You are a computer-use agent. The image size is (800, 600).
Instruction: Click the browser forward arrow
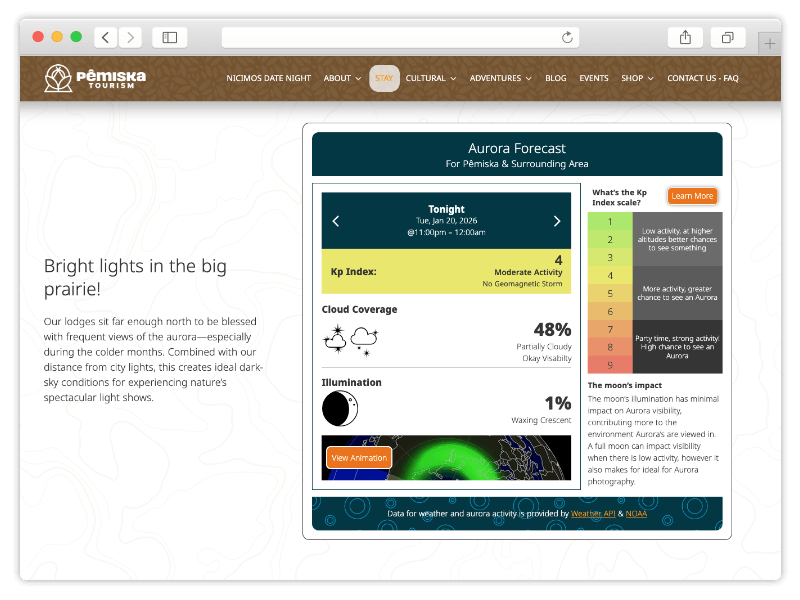pos(130,37)
